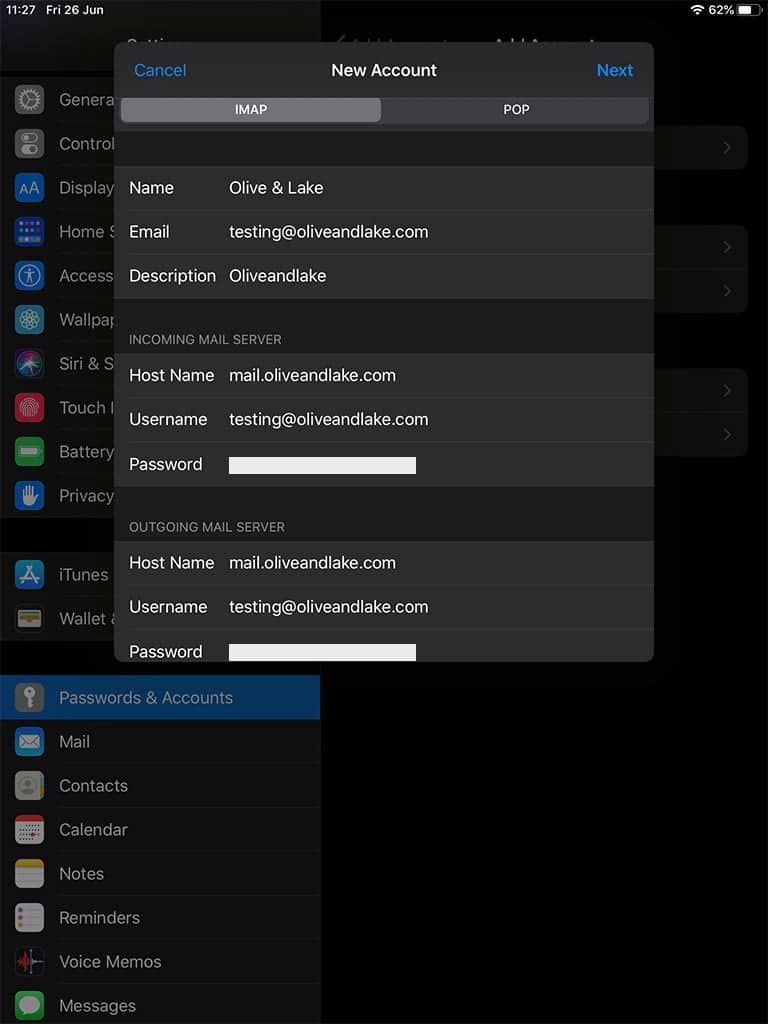Open the Passwords & Accounts row
Screen dimensions: 768x1024
(x=160, y=697)
